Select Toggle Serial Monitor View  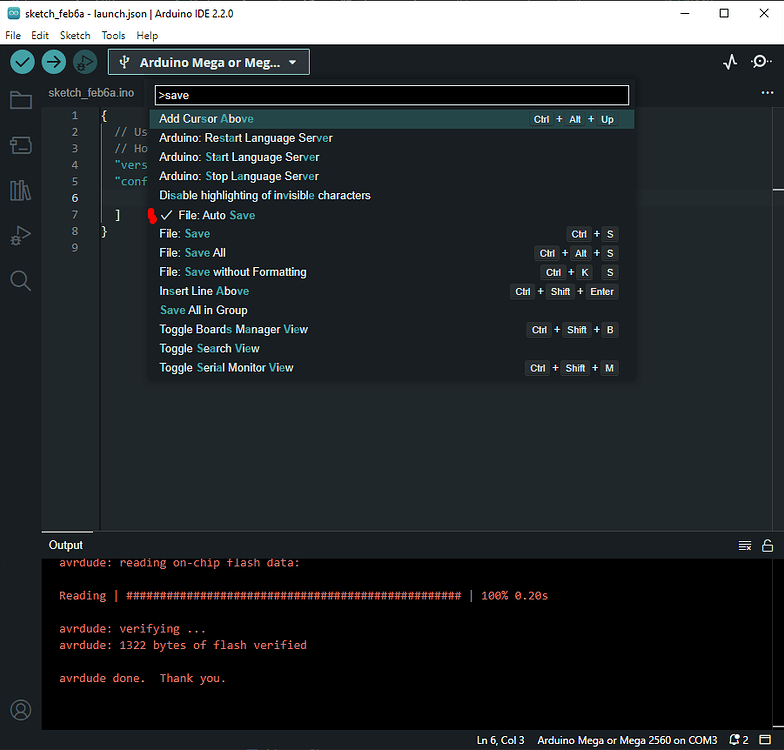pyautogui.click(x=392, y=368)
